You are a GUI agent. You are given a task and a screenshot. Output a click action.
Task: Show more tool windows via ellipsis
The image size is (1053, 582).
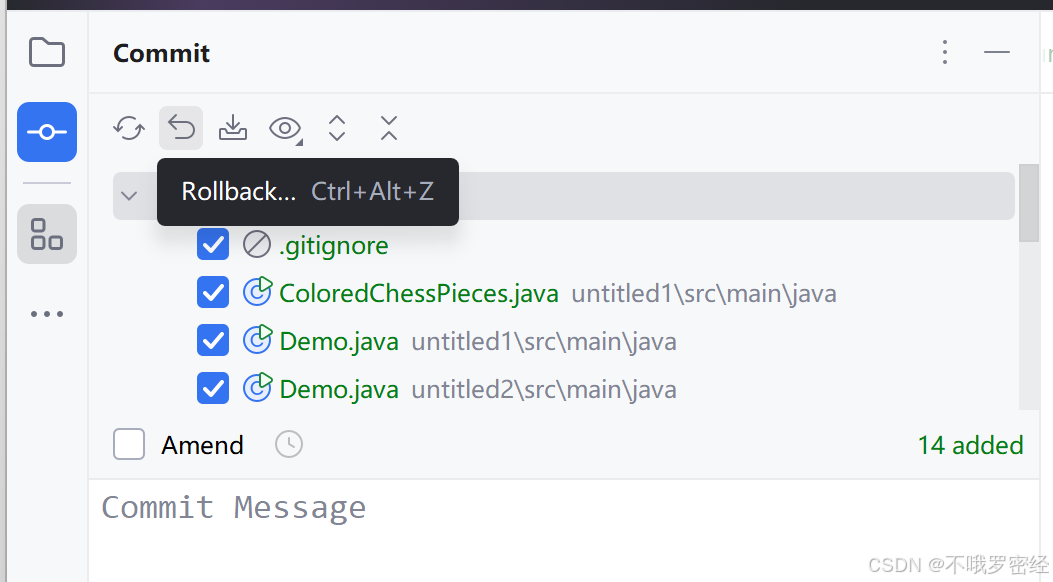click(x=47, y=313)
